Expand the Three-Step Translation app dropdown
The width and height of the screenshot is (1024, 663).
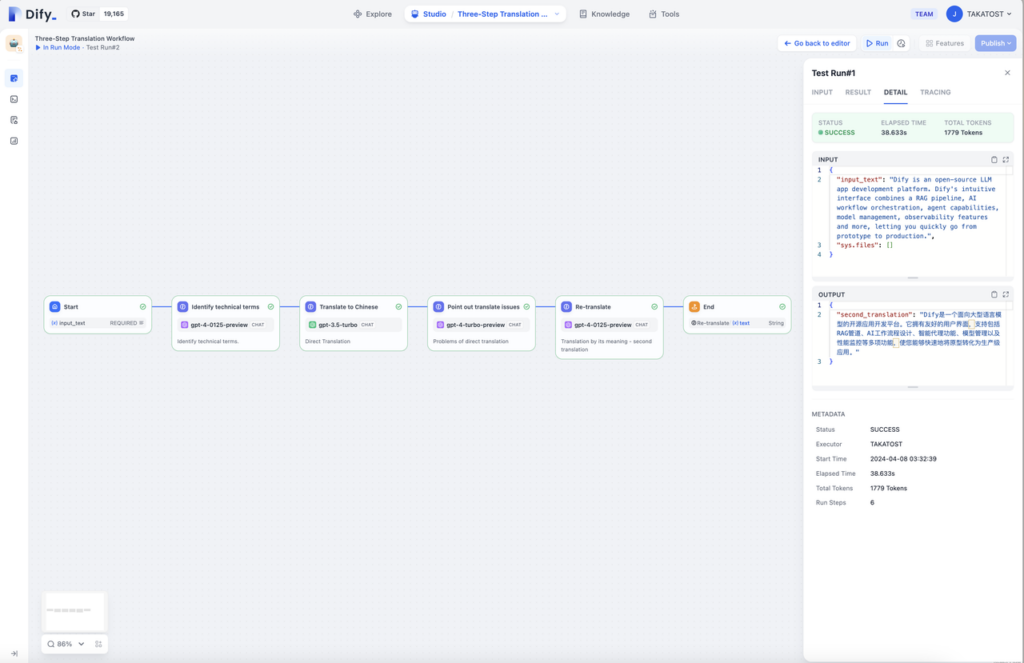[x=556, y=14]
